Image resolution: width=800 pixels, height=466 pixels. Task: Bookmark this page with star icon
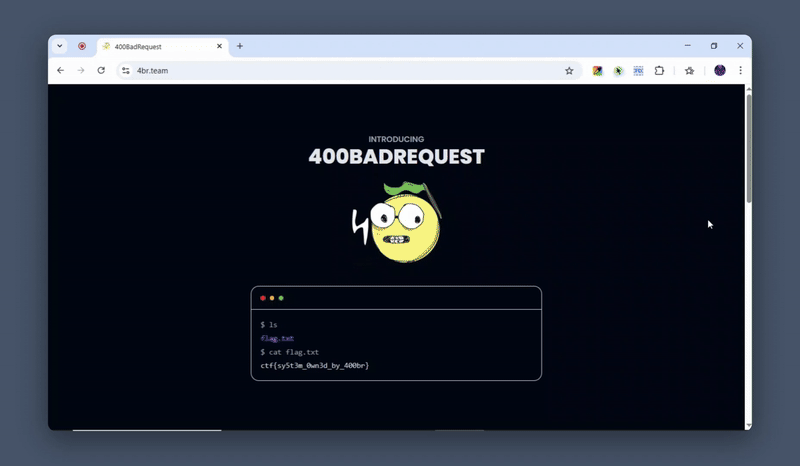(x=569, y=71)
